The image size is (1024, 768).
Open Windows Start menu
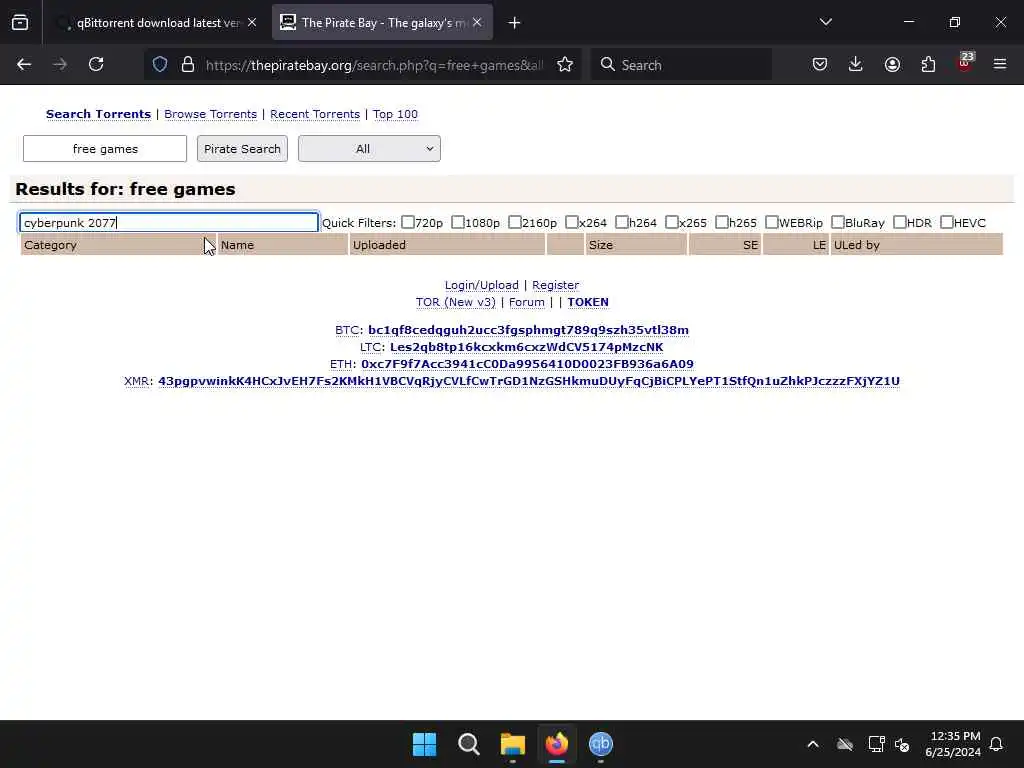[x=424, y=744]
